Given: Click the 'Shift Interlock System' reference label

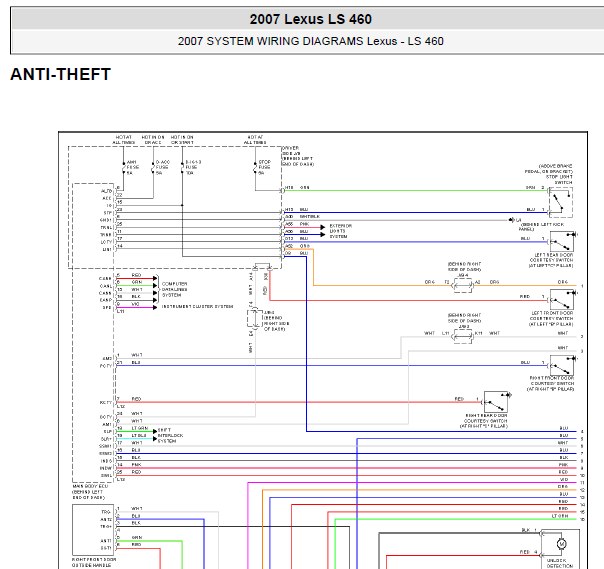Looking at the screenshot, I should [170, 435].
